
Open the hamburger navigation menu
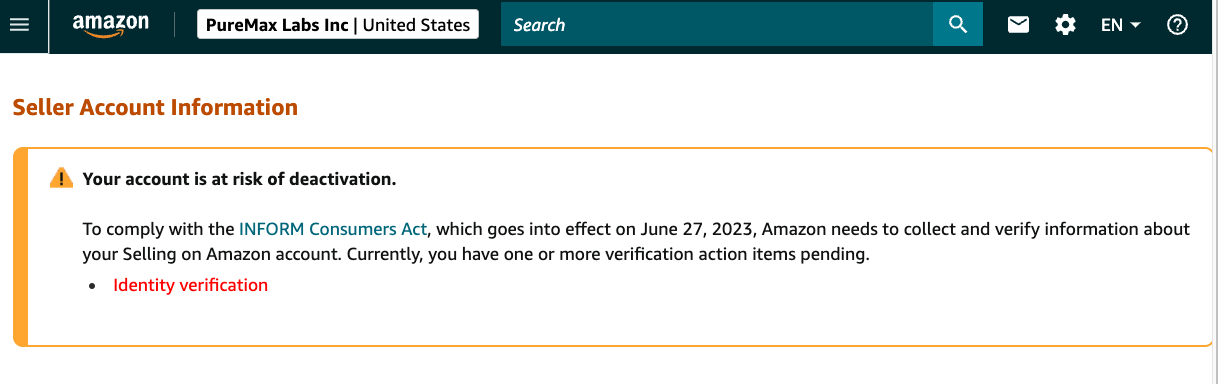point(19,25)
